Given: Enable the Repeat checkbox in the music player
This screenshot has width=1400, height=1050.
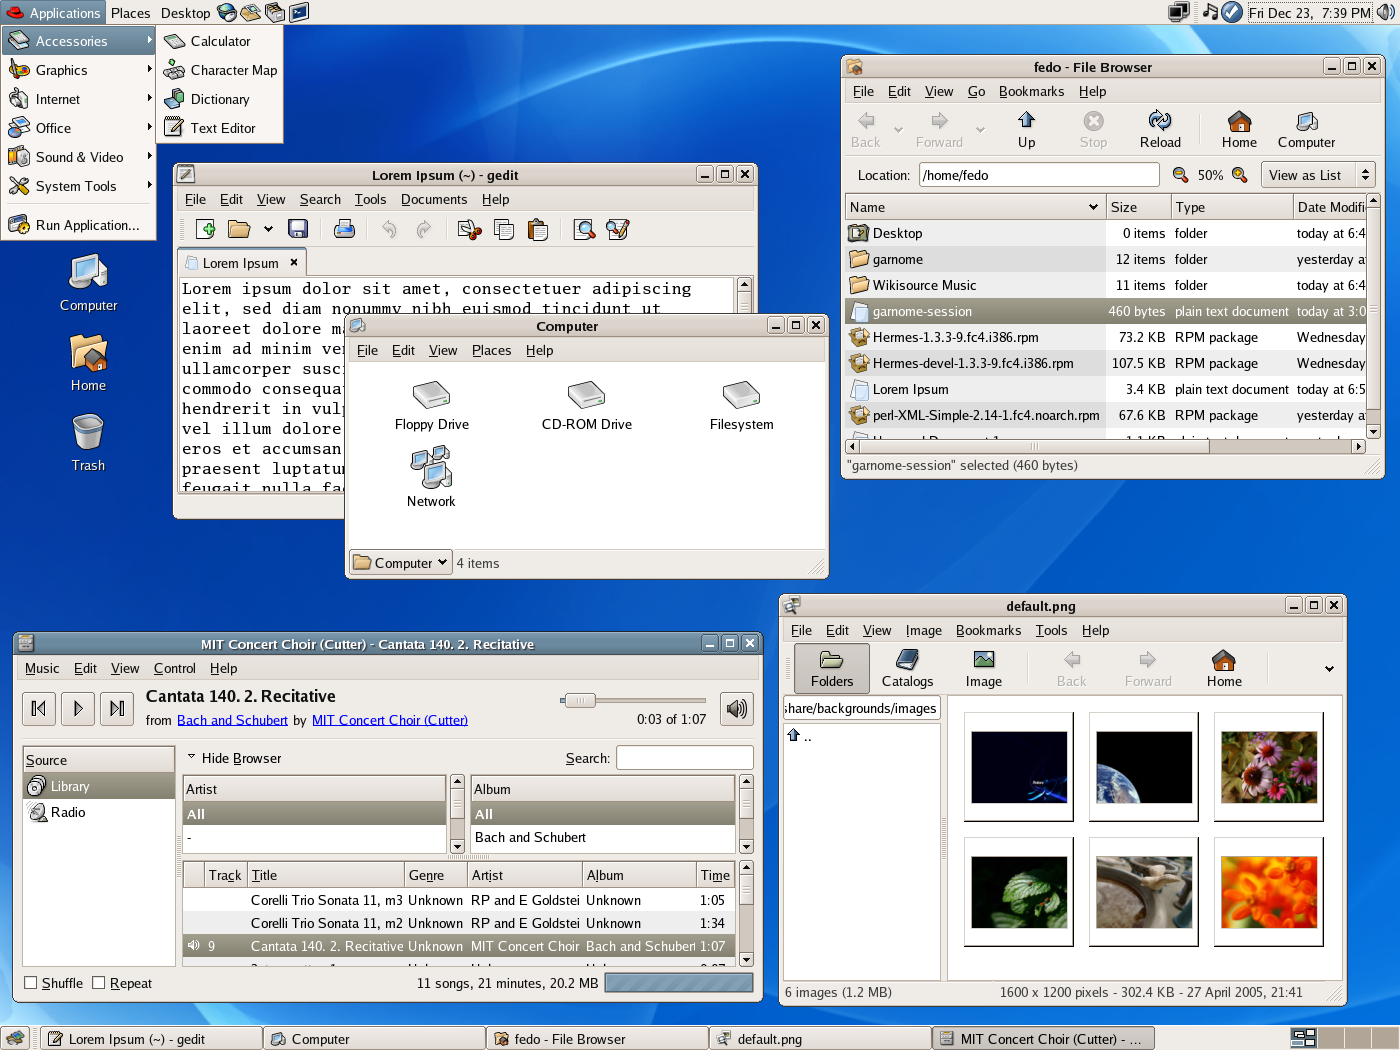Looking at the screenshot, I should point(100,983).
